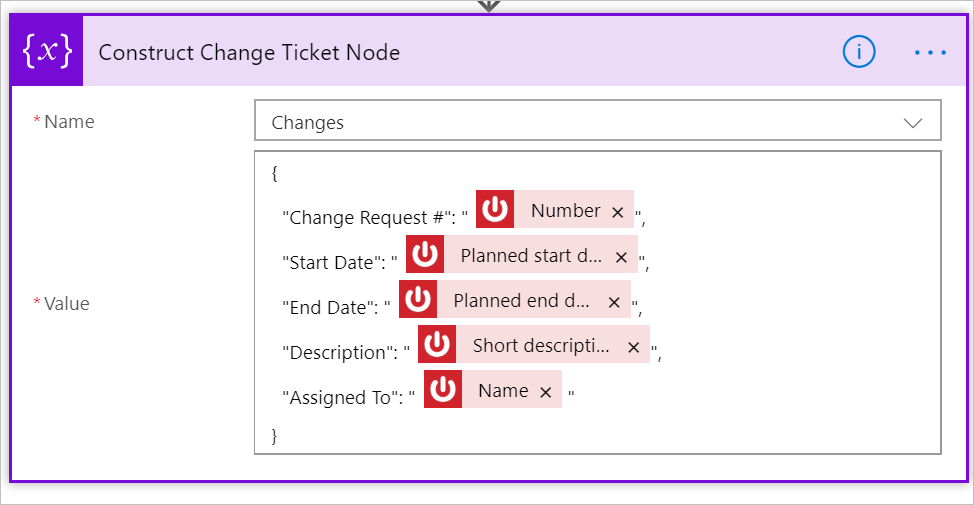This screenshot has width=974, height=505.
Task: Expand the Name dropdown chevron
Action: pos(912,122)
